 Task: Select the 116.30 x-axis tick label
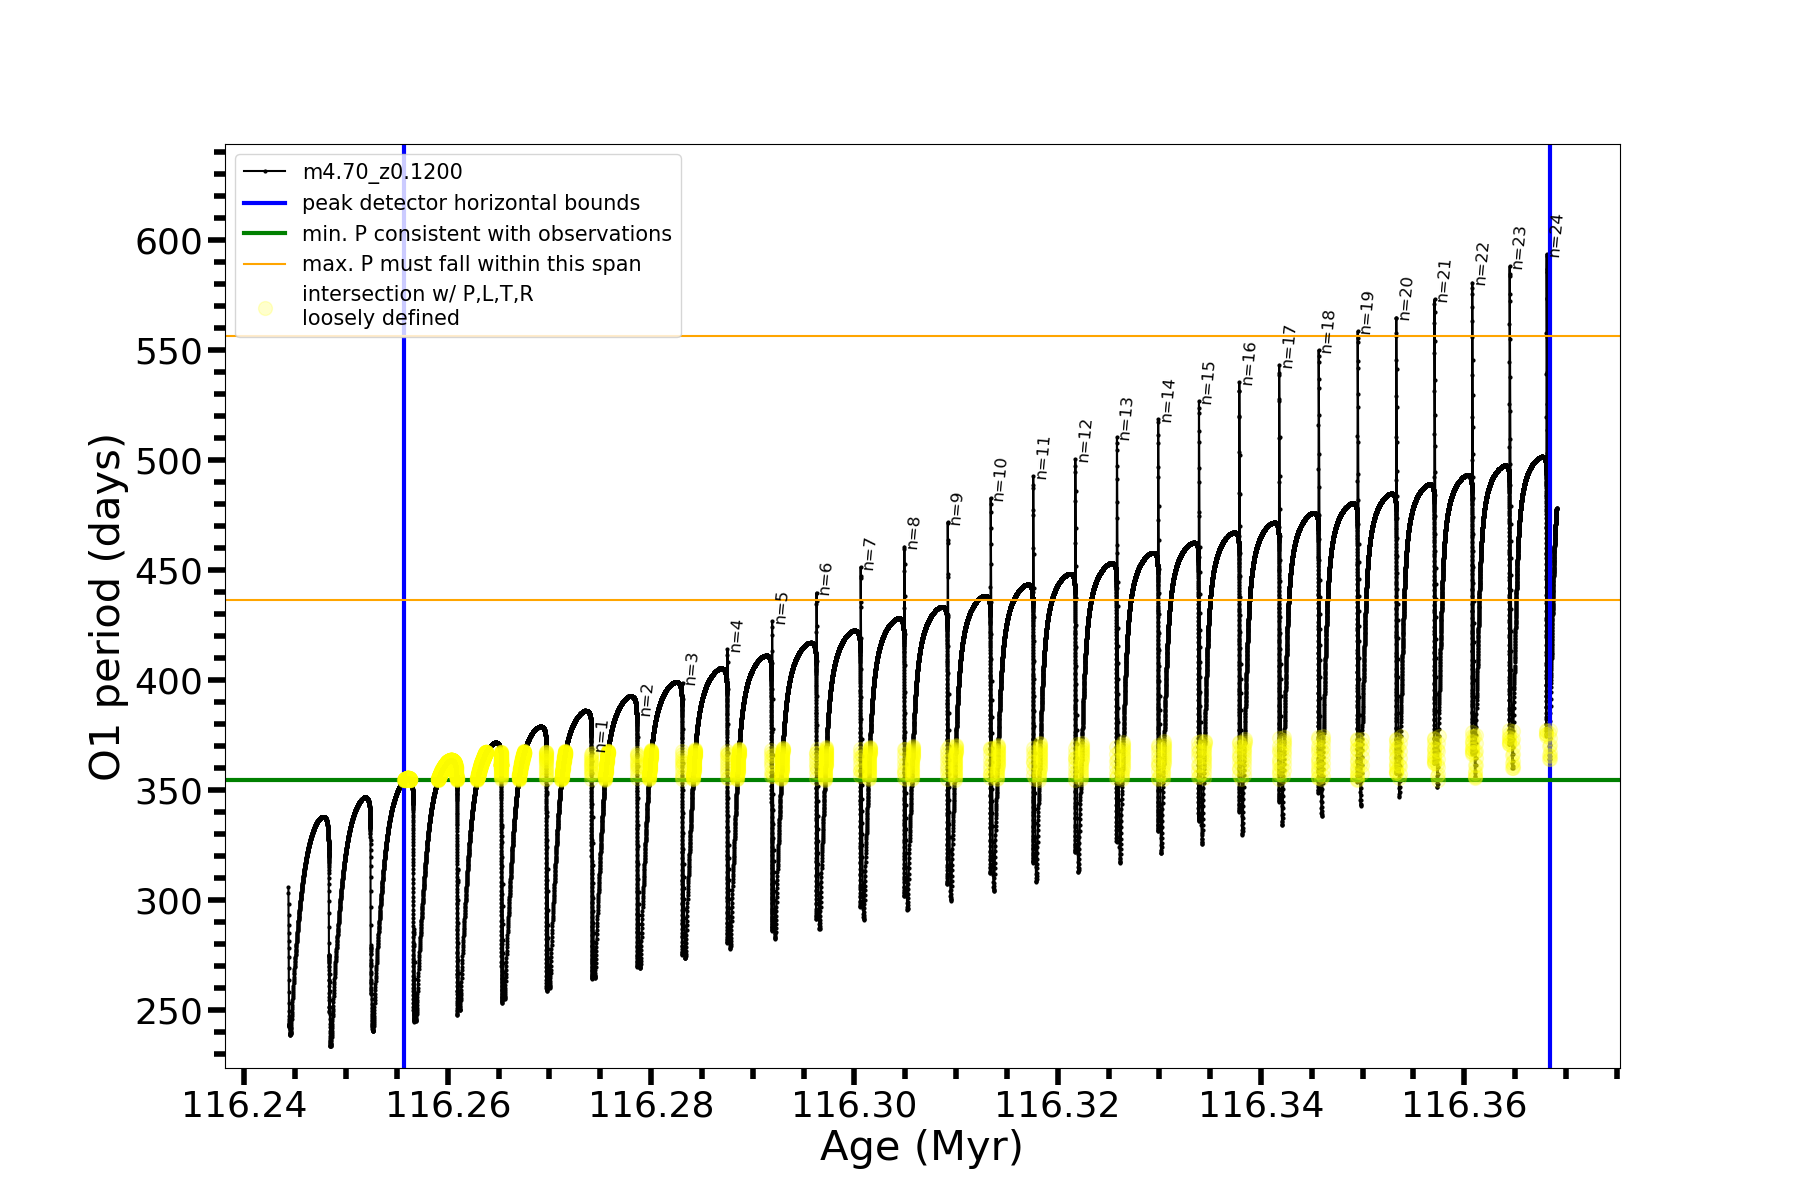854,1105
